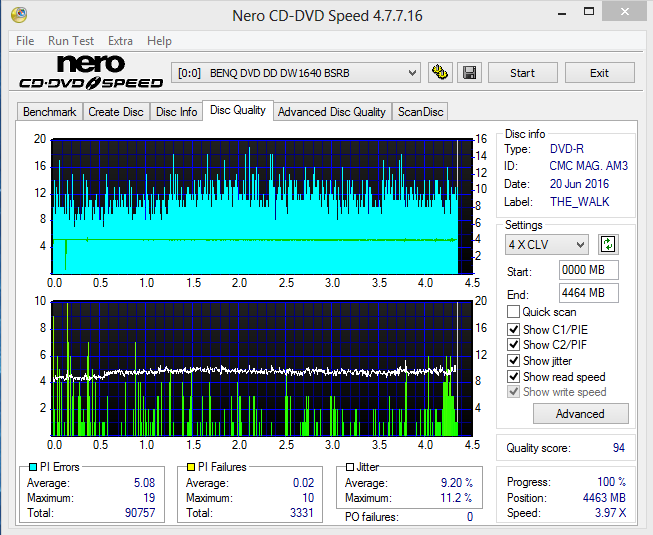Click the cyan PI Errors legend swatch
This screenshot has width=653, height=535.
pos(33,467)
